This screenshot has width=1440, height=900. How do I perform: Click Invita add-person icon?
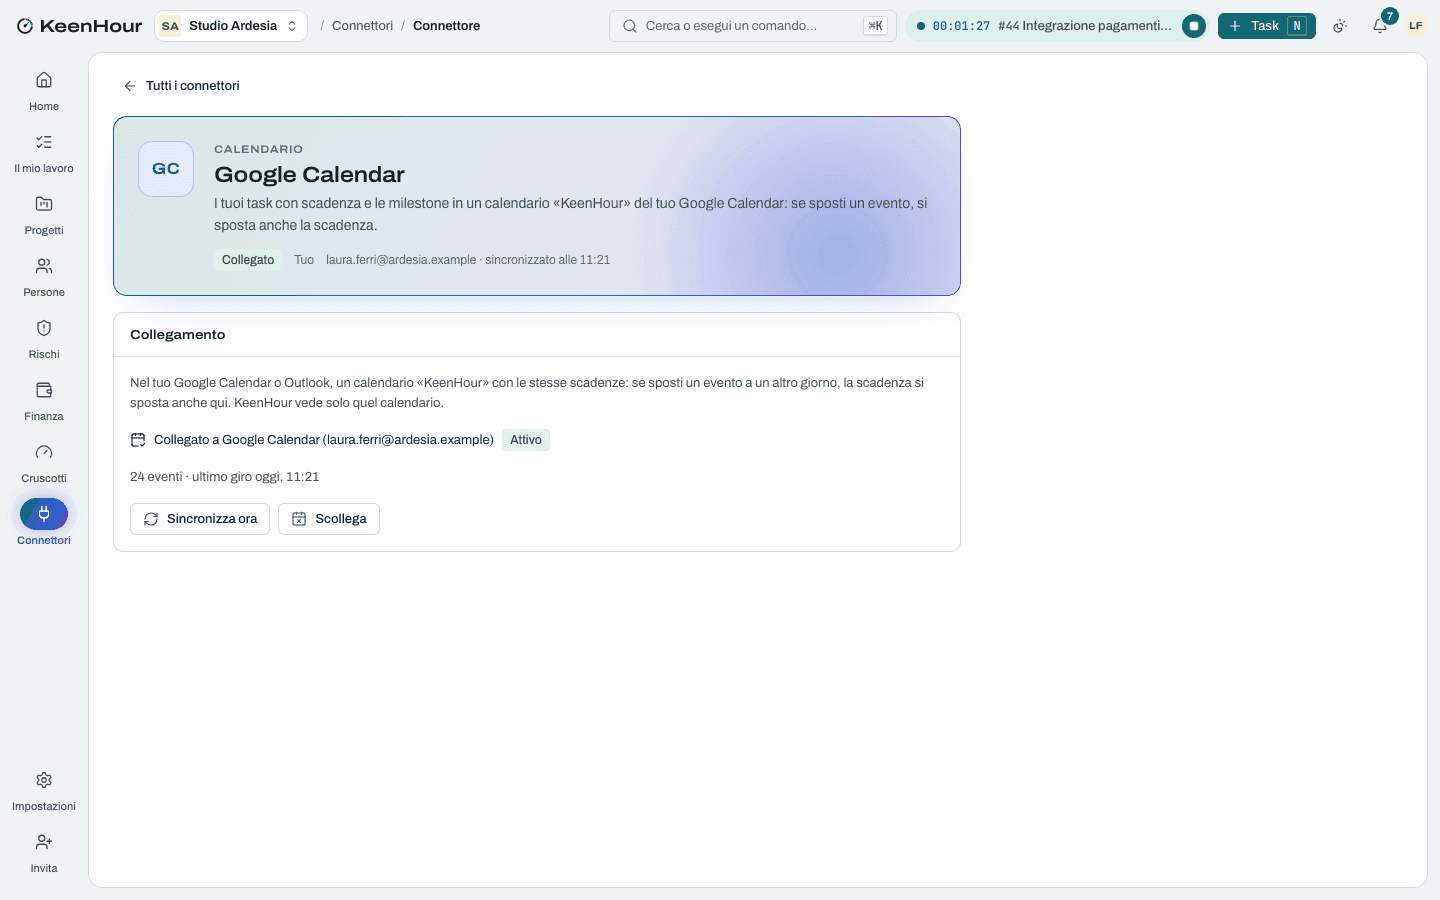[x=44, y=842]
